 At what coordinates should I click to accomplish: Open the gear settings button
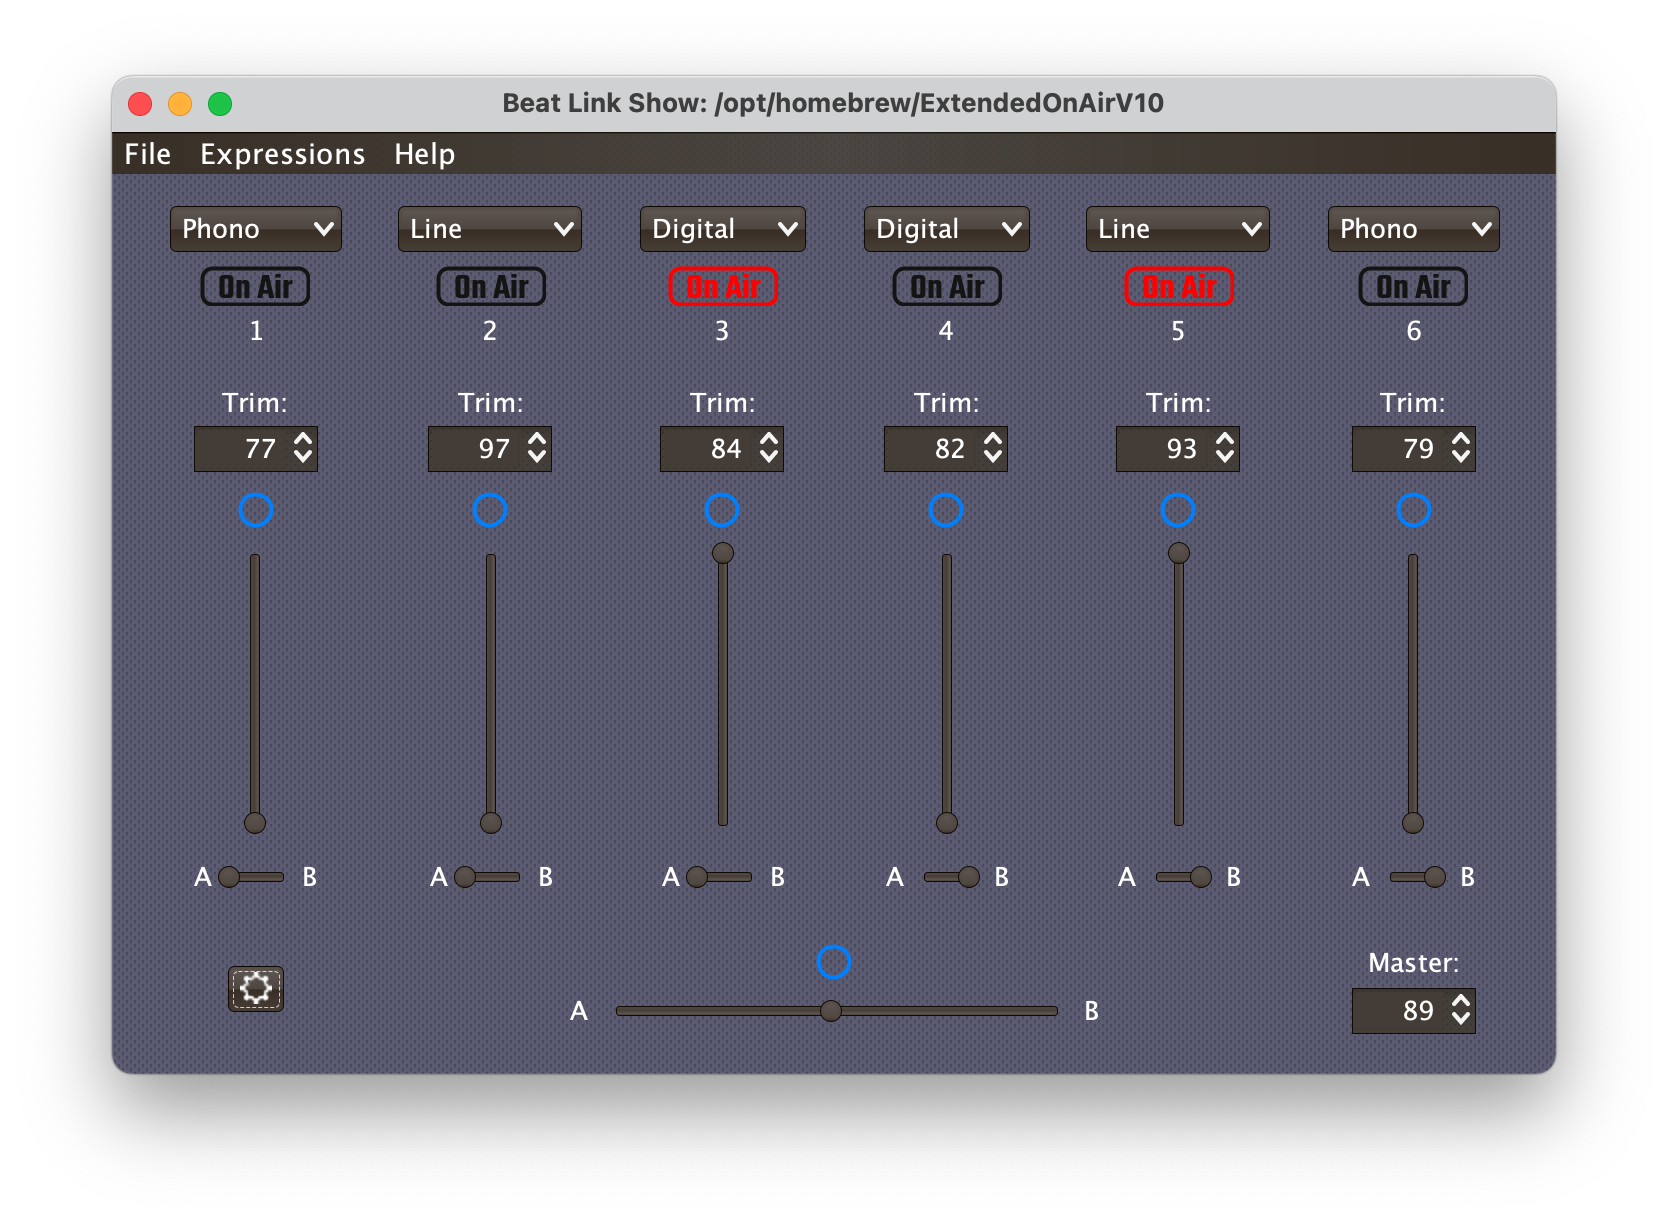[x=256, y=989]
